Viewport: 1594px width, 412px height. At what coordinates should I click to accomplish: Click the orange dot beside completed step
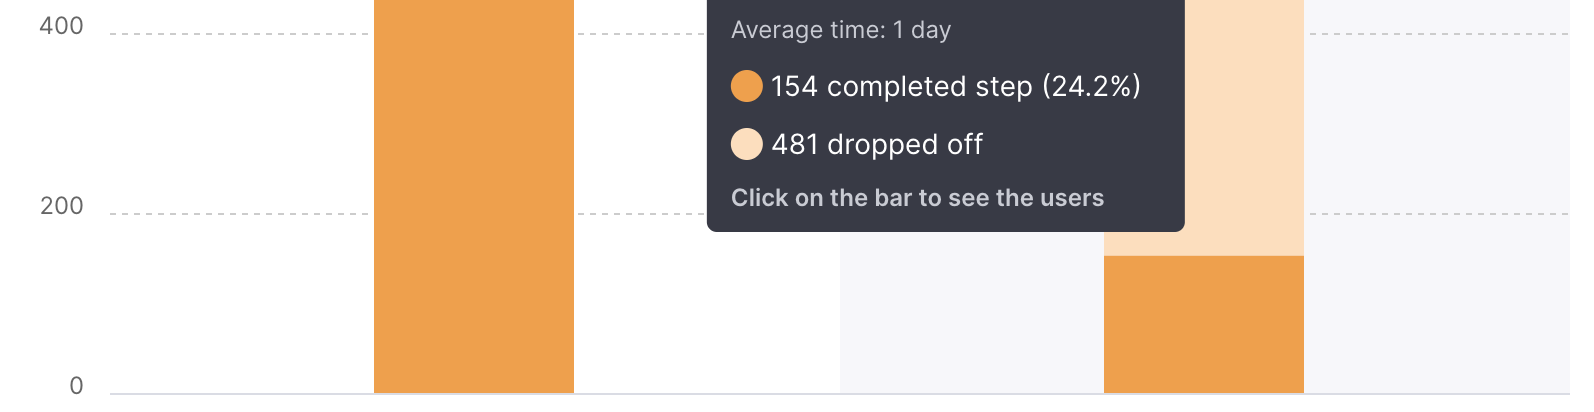click(747, 86)
